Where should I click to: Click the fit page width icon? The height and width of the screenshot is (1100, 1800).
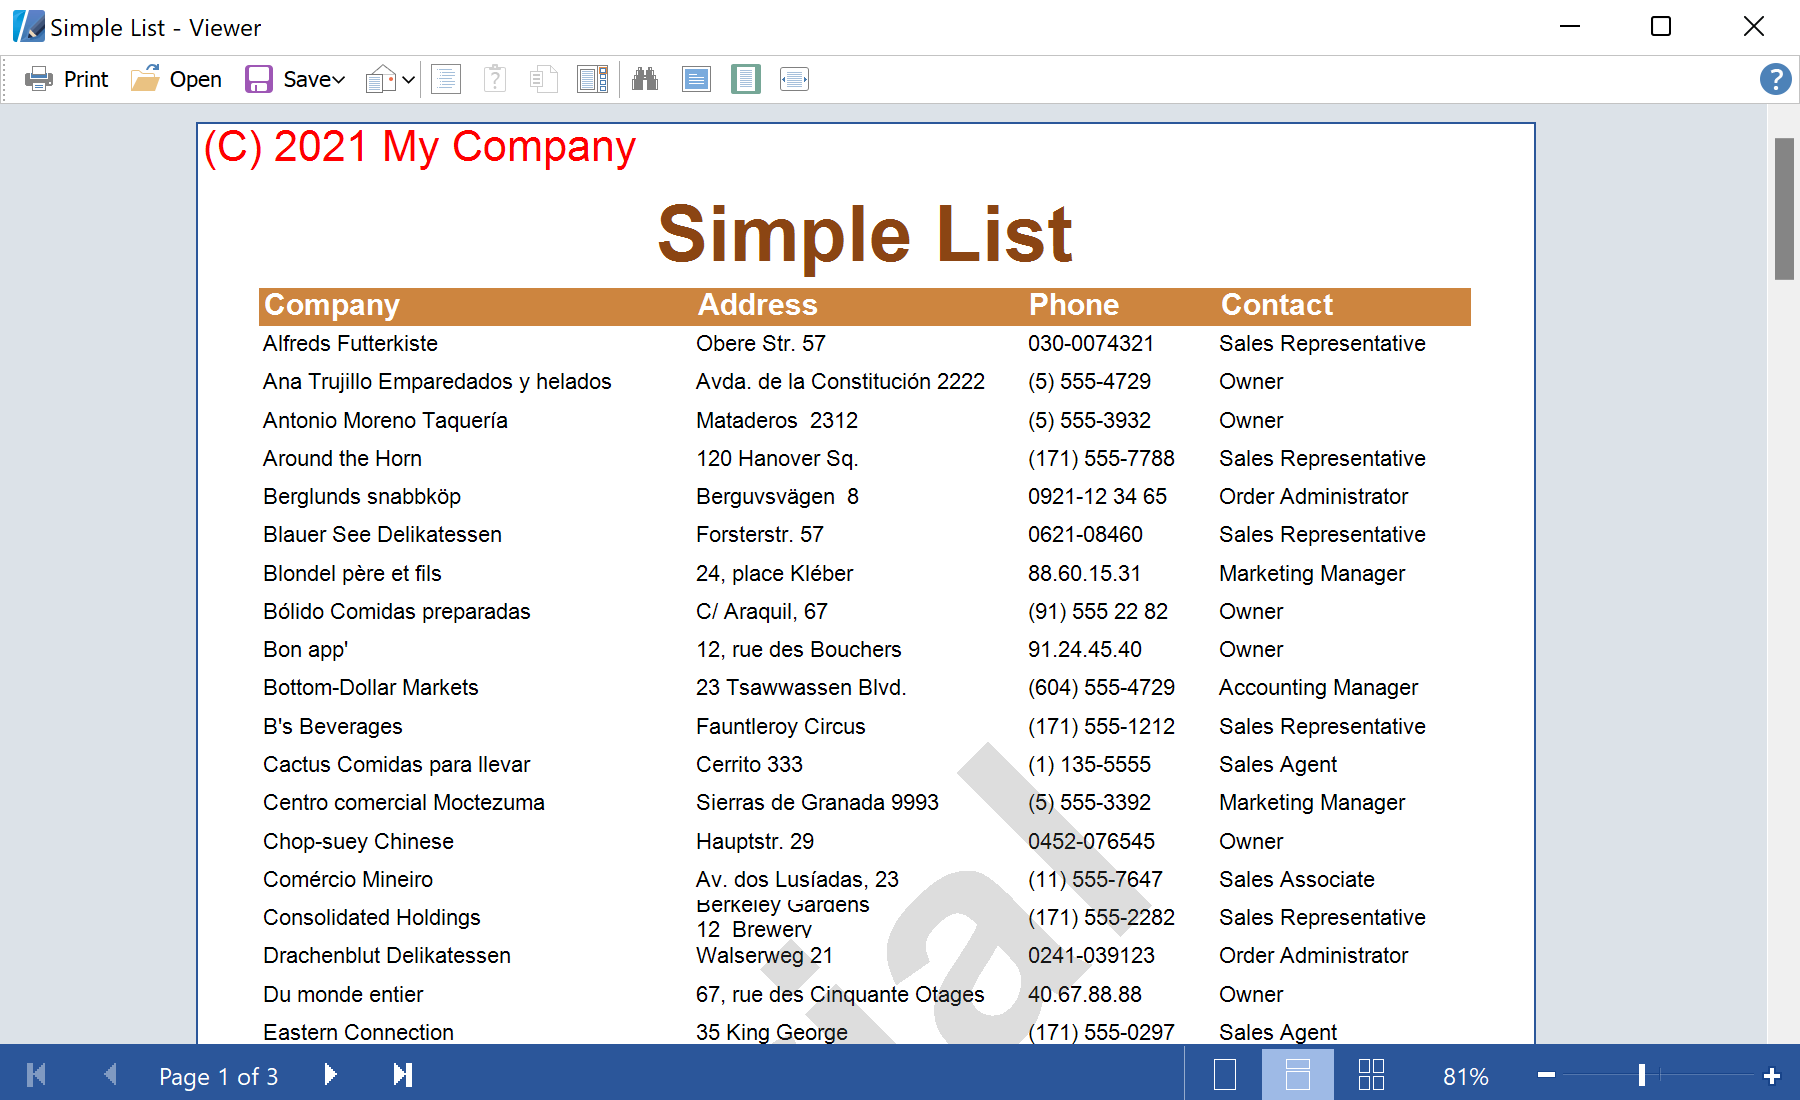point(794,79)
